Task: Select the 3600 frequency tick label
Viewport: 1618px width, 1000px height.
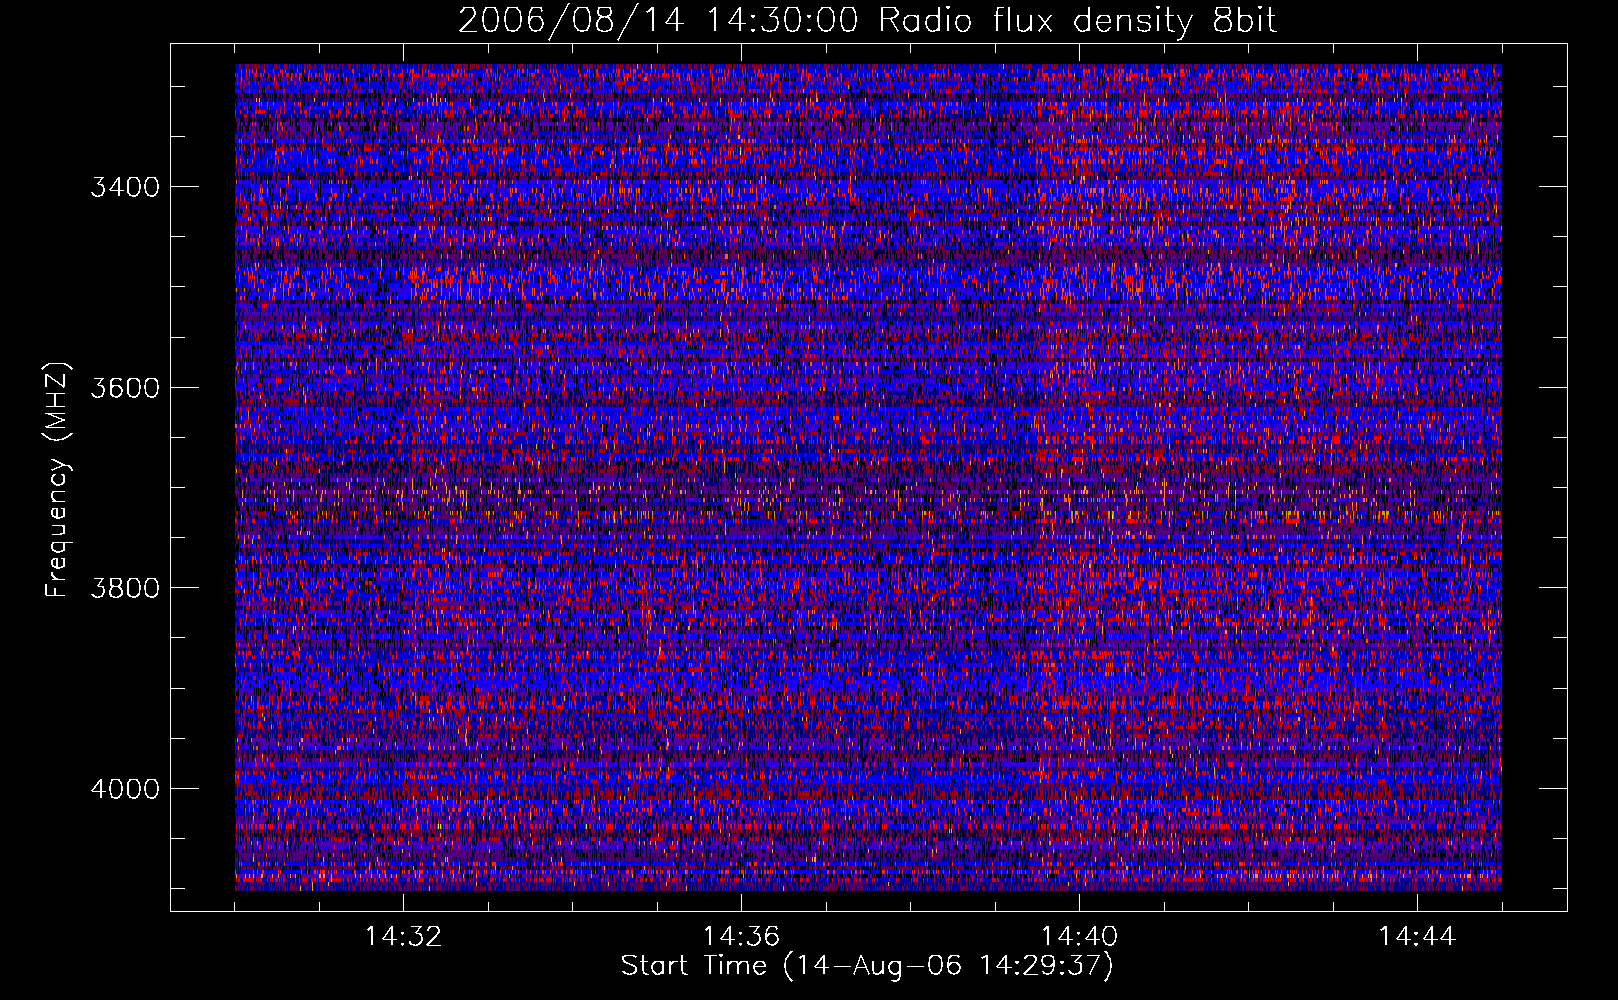Action: point(125,388)
